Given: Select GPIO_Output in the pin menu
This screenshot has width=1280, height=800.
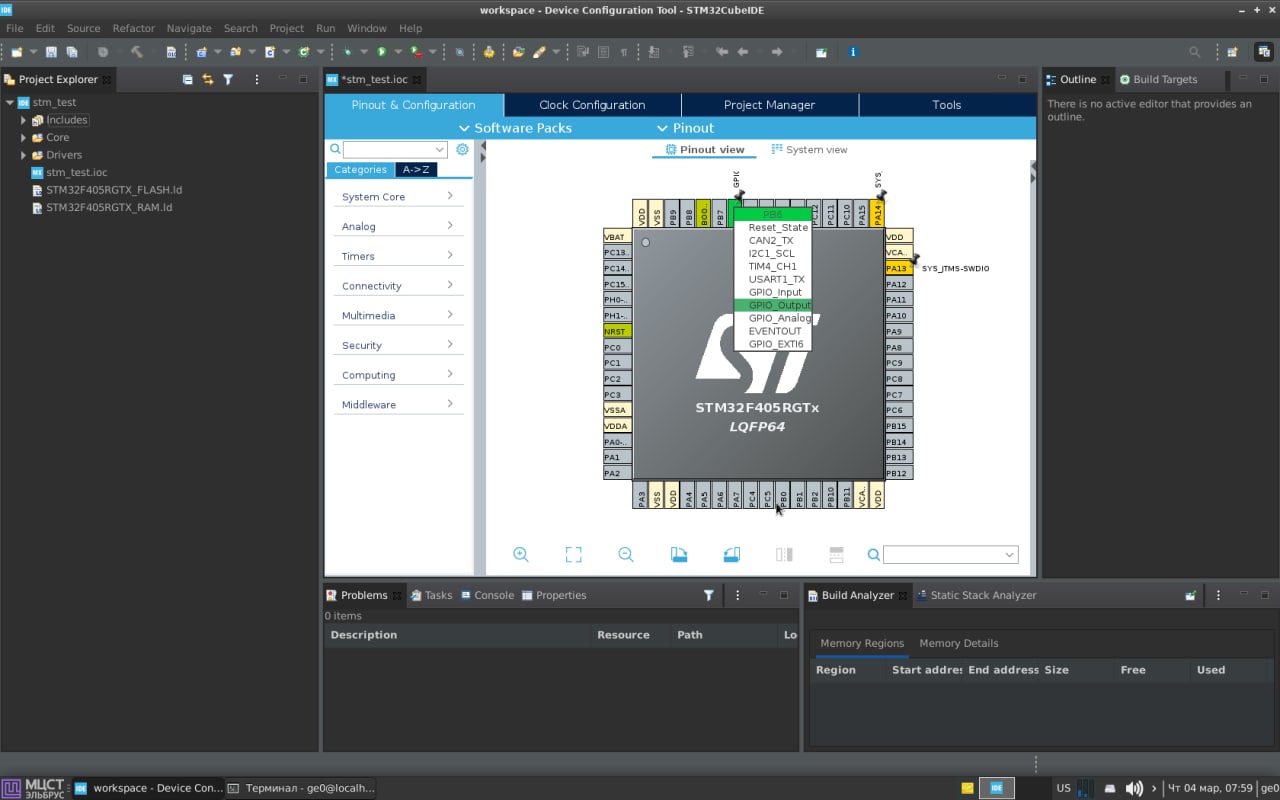Looking at the screenshot, I should pos(773,305).
